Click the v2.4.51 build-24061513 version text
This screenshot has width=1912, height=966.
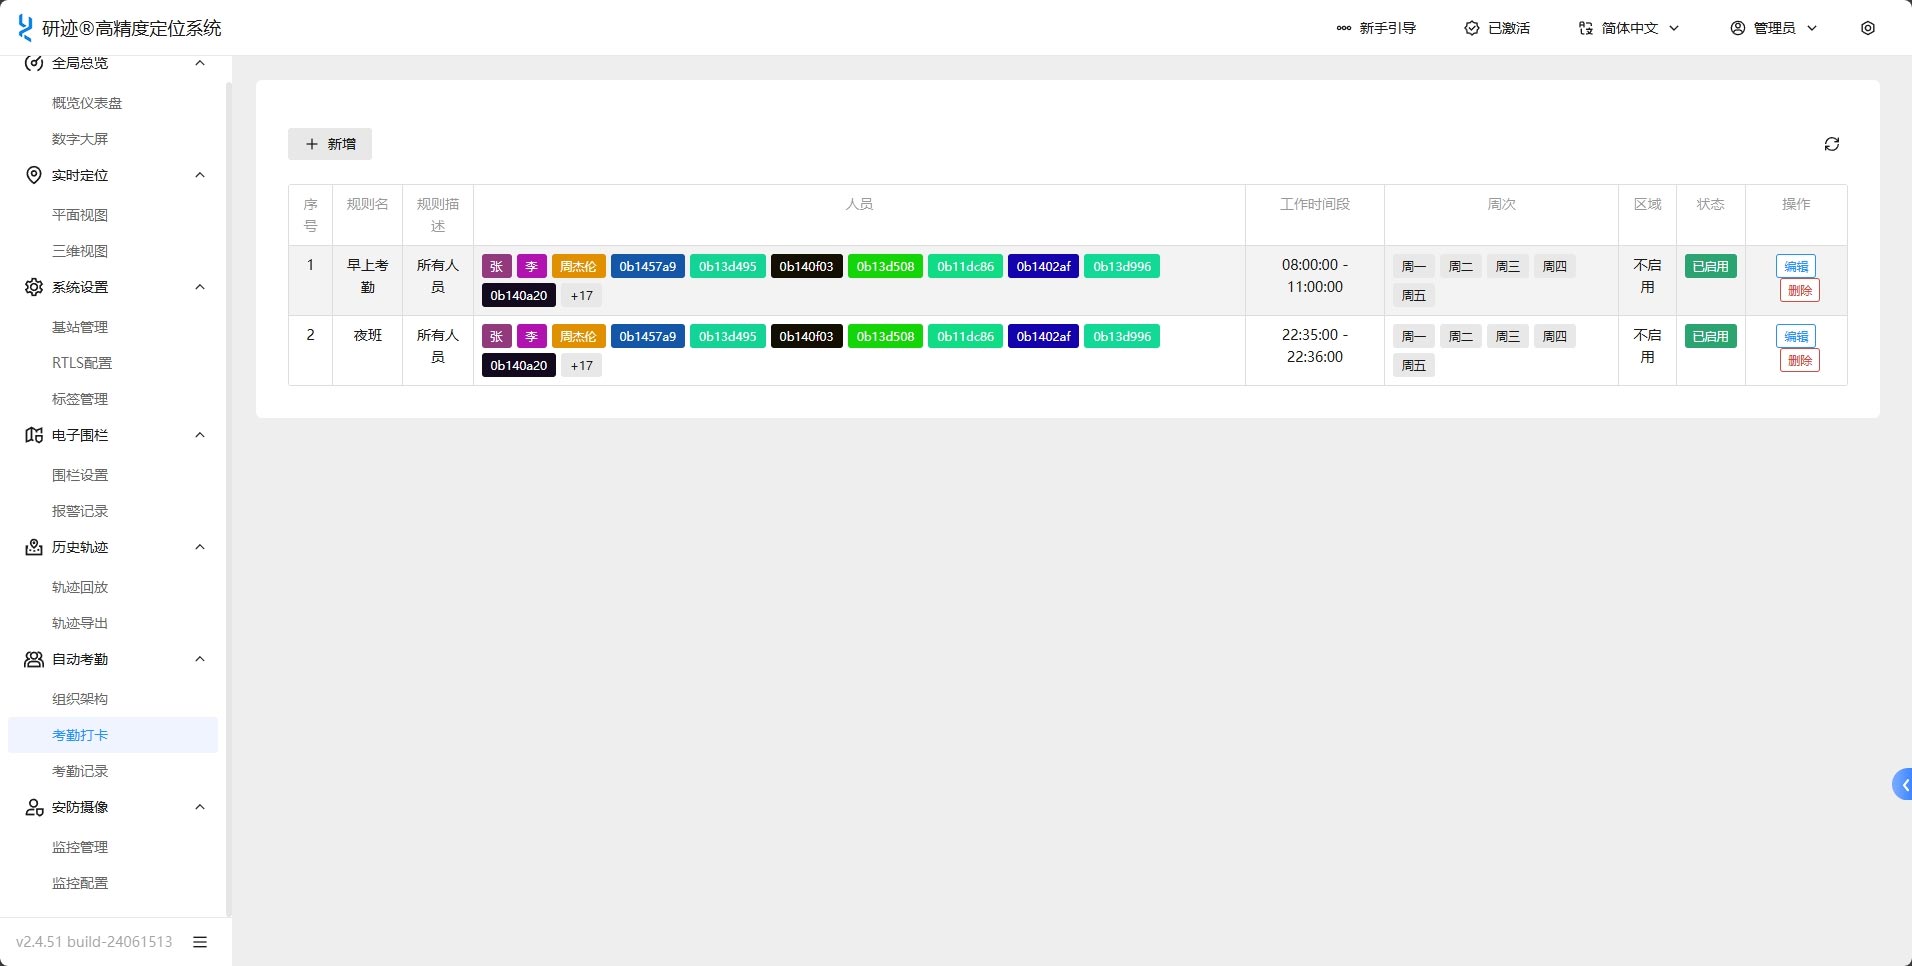click(94, 942)
